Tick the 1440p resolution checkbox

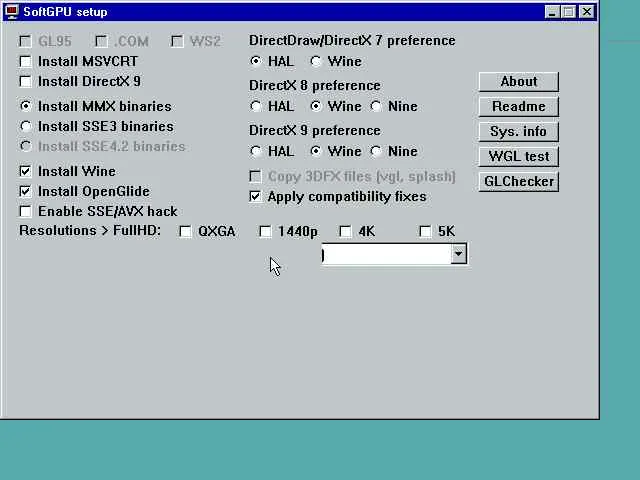265,231
